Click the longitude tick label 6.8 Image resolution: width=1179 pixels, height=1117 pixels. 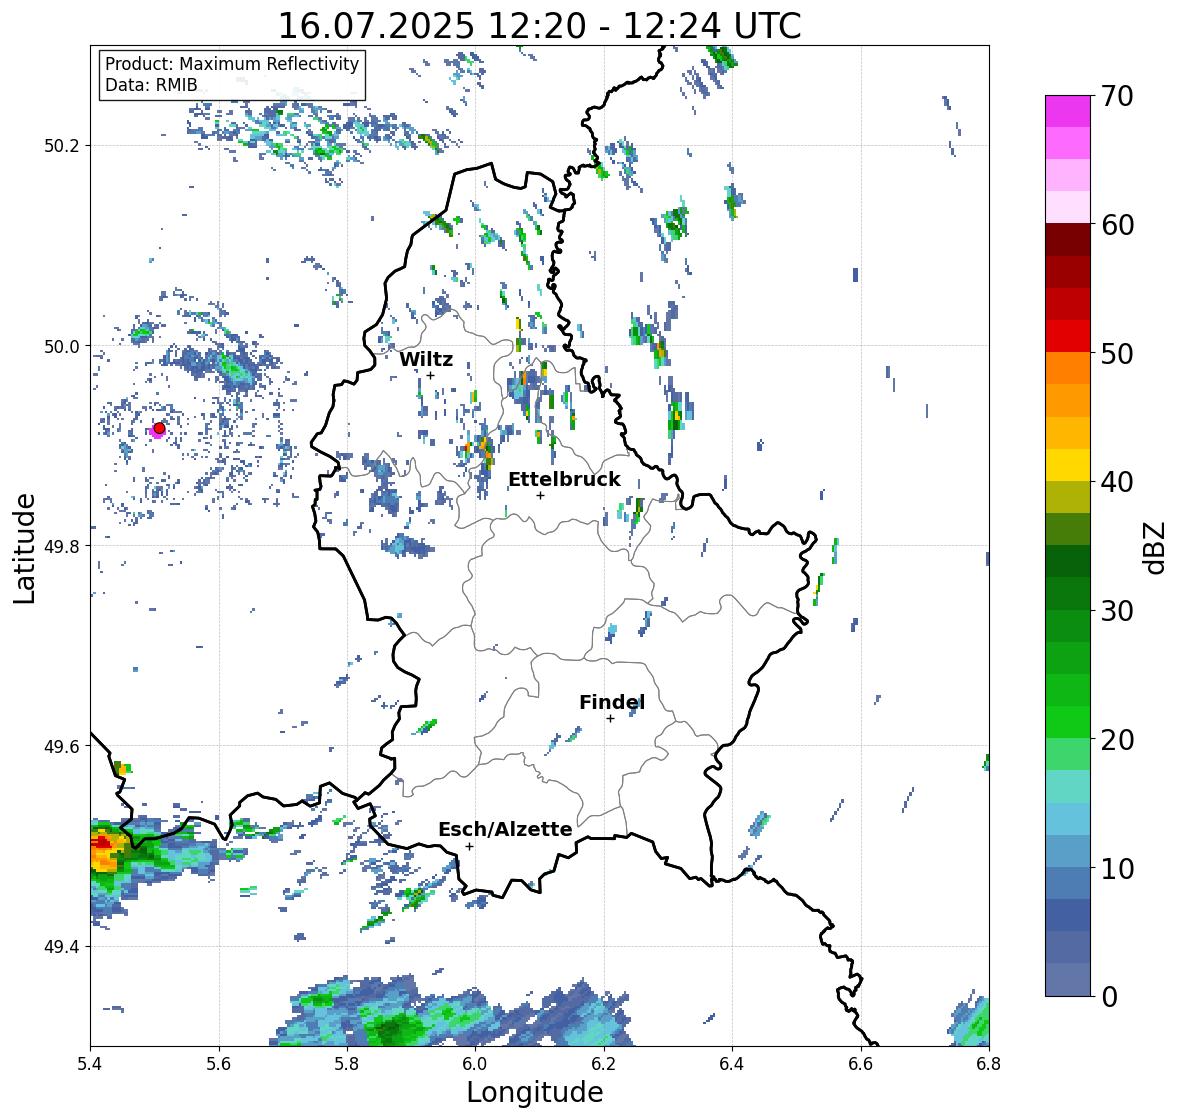(989, 1064)
